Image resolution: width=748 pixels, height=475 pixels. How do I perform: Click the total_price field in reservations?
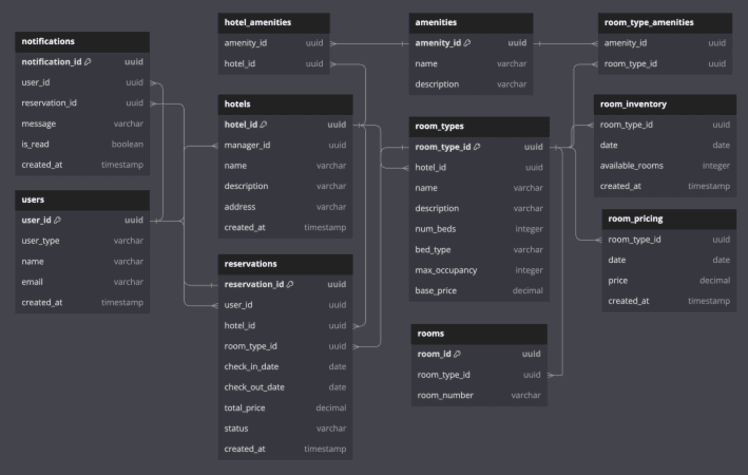point(285,408)
